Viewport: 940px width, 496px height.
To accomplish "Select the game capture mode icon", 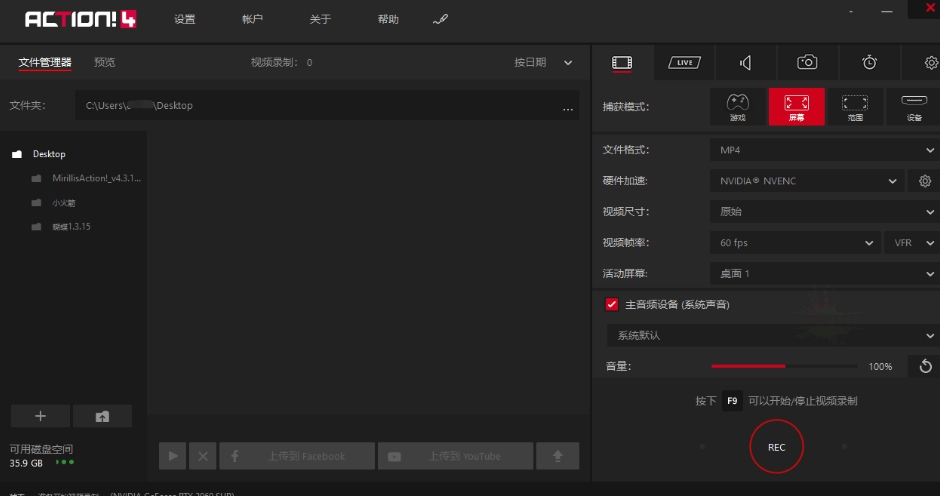I will pyautogui.click(x=737, y=106).
